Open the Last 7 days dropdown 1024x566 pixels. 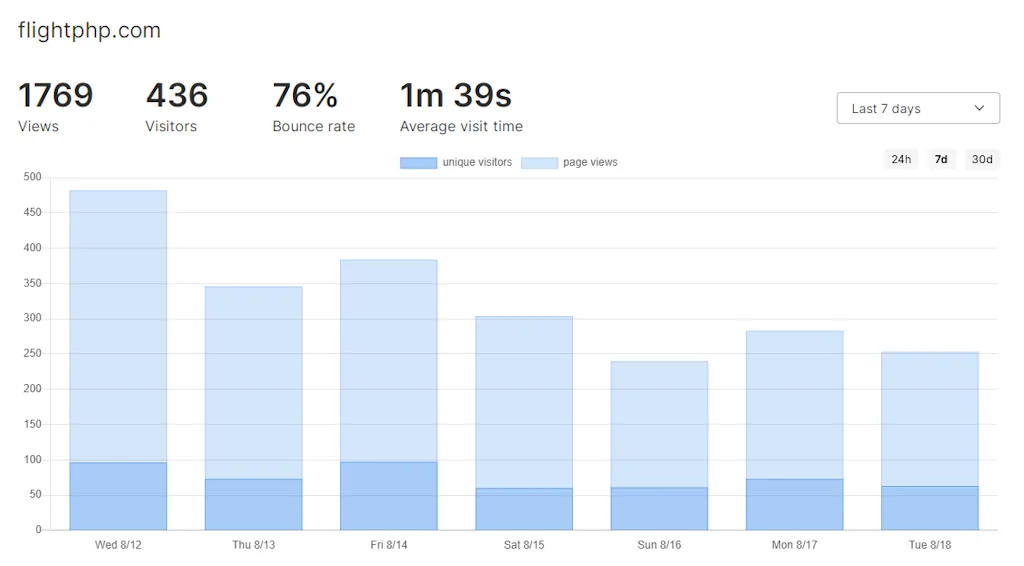pyautogui.click(x=917, y=108)
